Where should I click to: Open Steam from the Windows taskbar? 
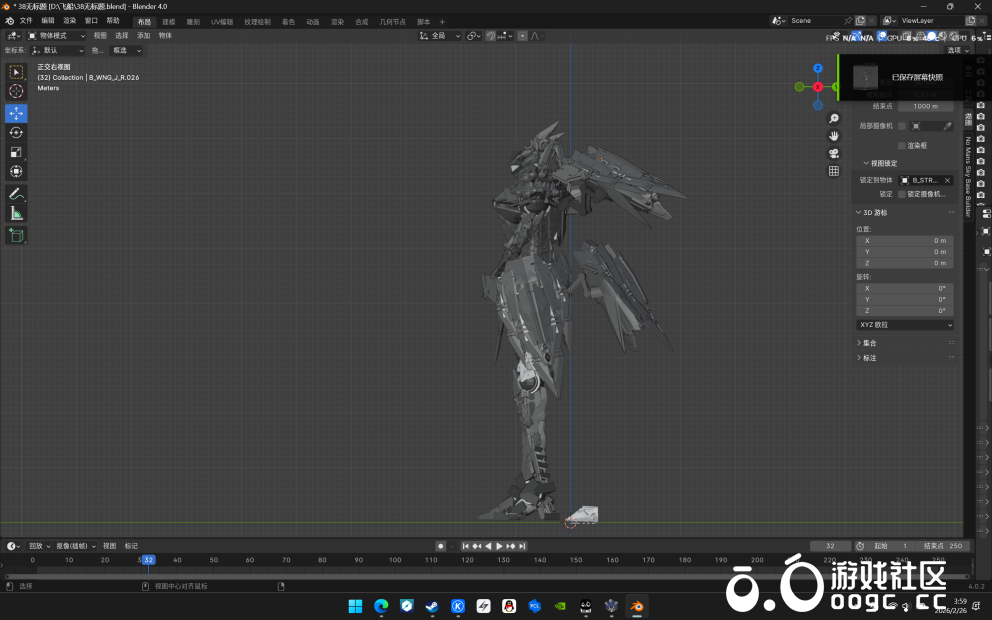click(432, 606)
